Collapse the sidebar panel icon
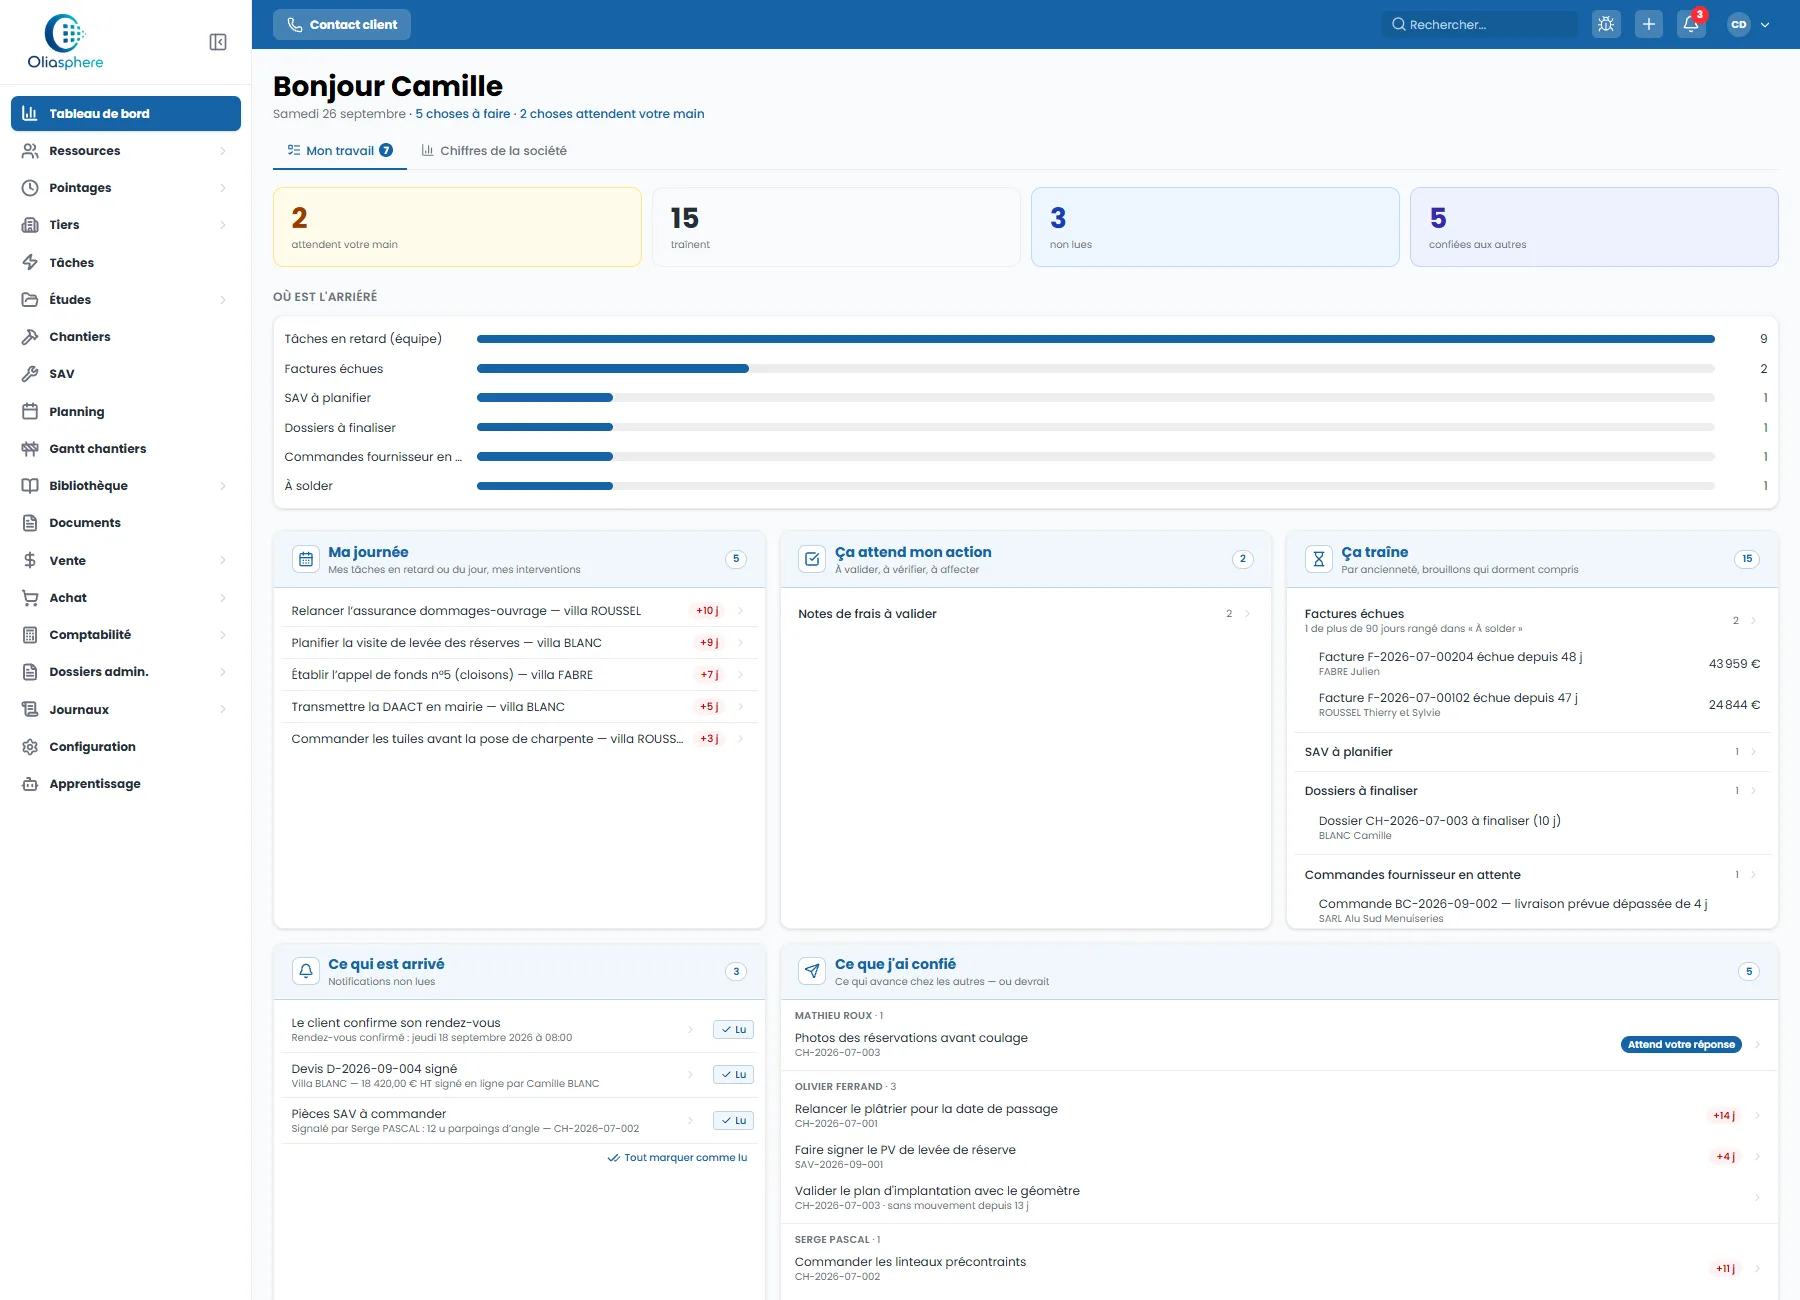 coord(218,42)
